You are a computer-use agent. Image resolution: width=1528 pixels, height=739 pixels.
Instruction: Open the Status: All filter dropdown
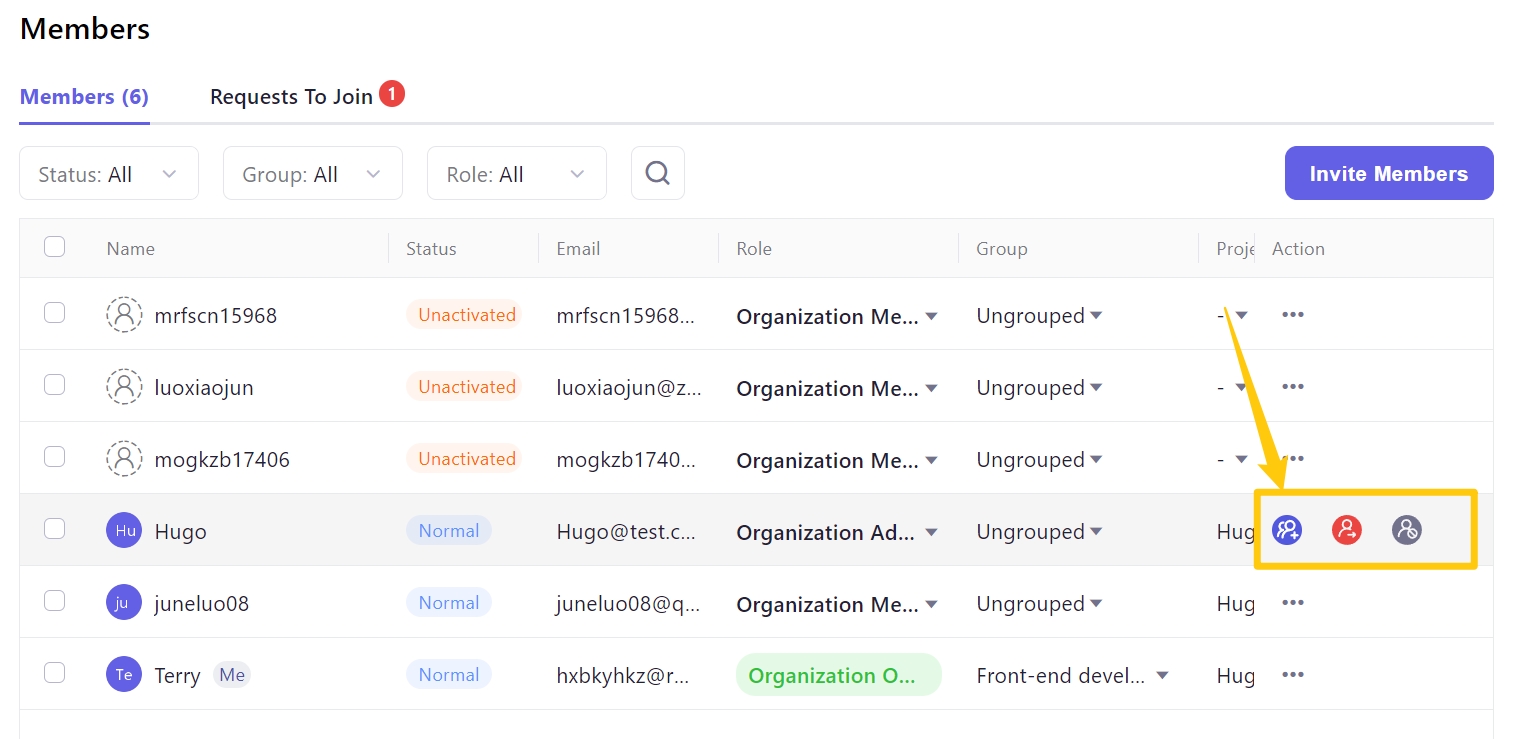point(108,174)
